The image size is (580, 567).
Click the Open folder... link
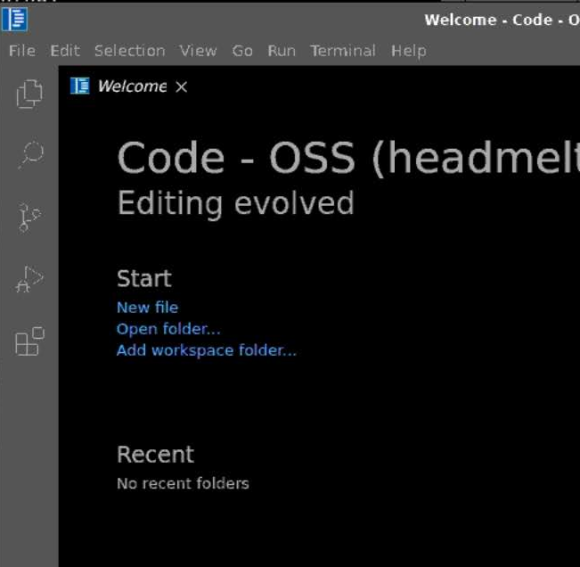click(x=168, y=329)
